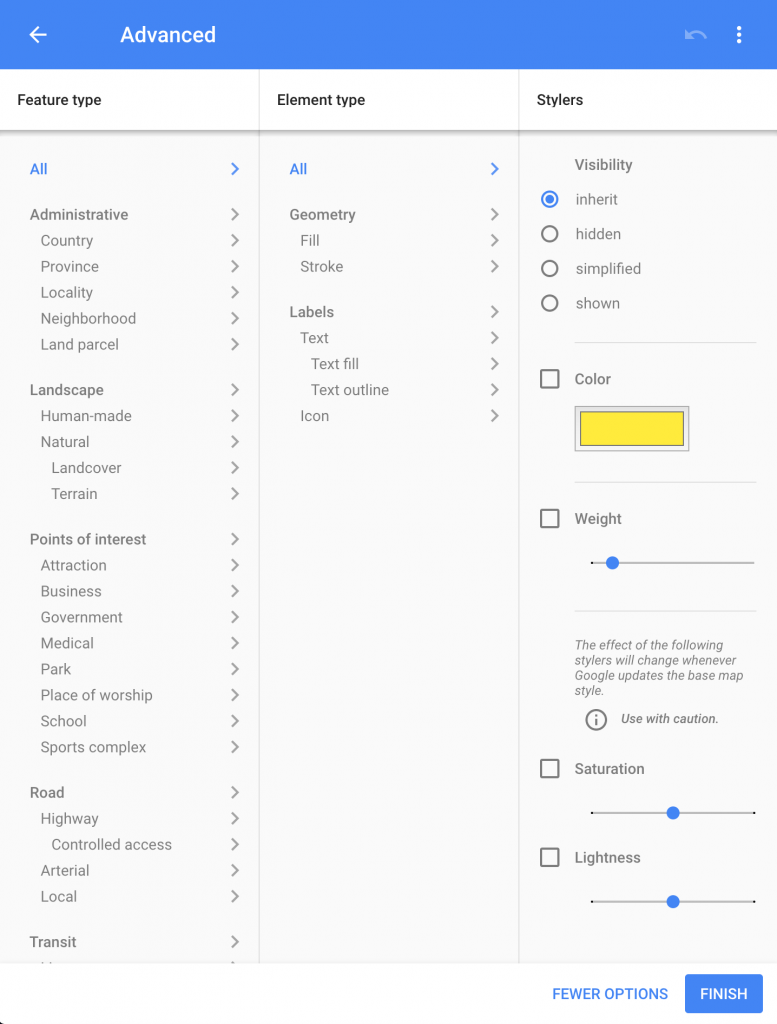Click the undo icon in header
Screen dimensions: 777x1024
pyautogui.click(x=695, y=35)
